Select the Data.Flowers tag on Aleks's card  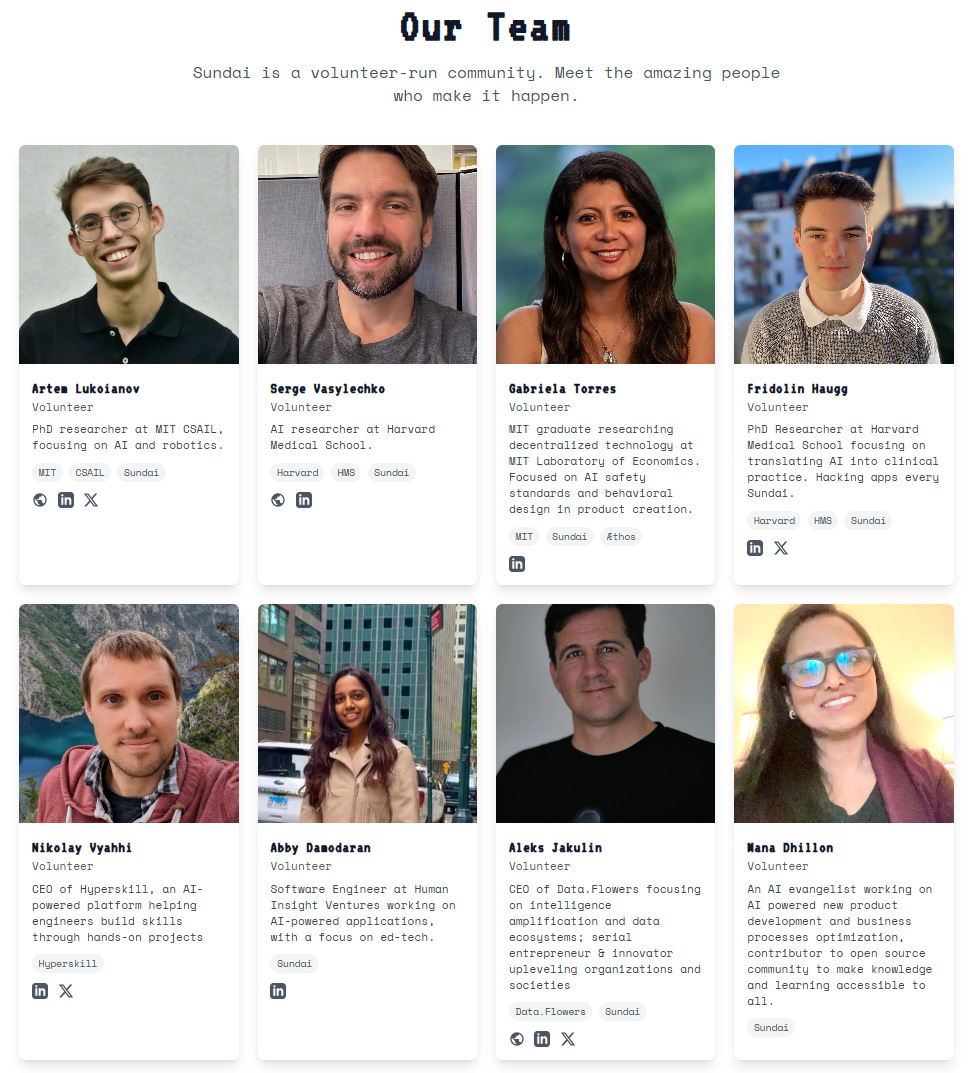tap(550, 1011)
